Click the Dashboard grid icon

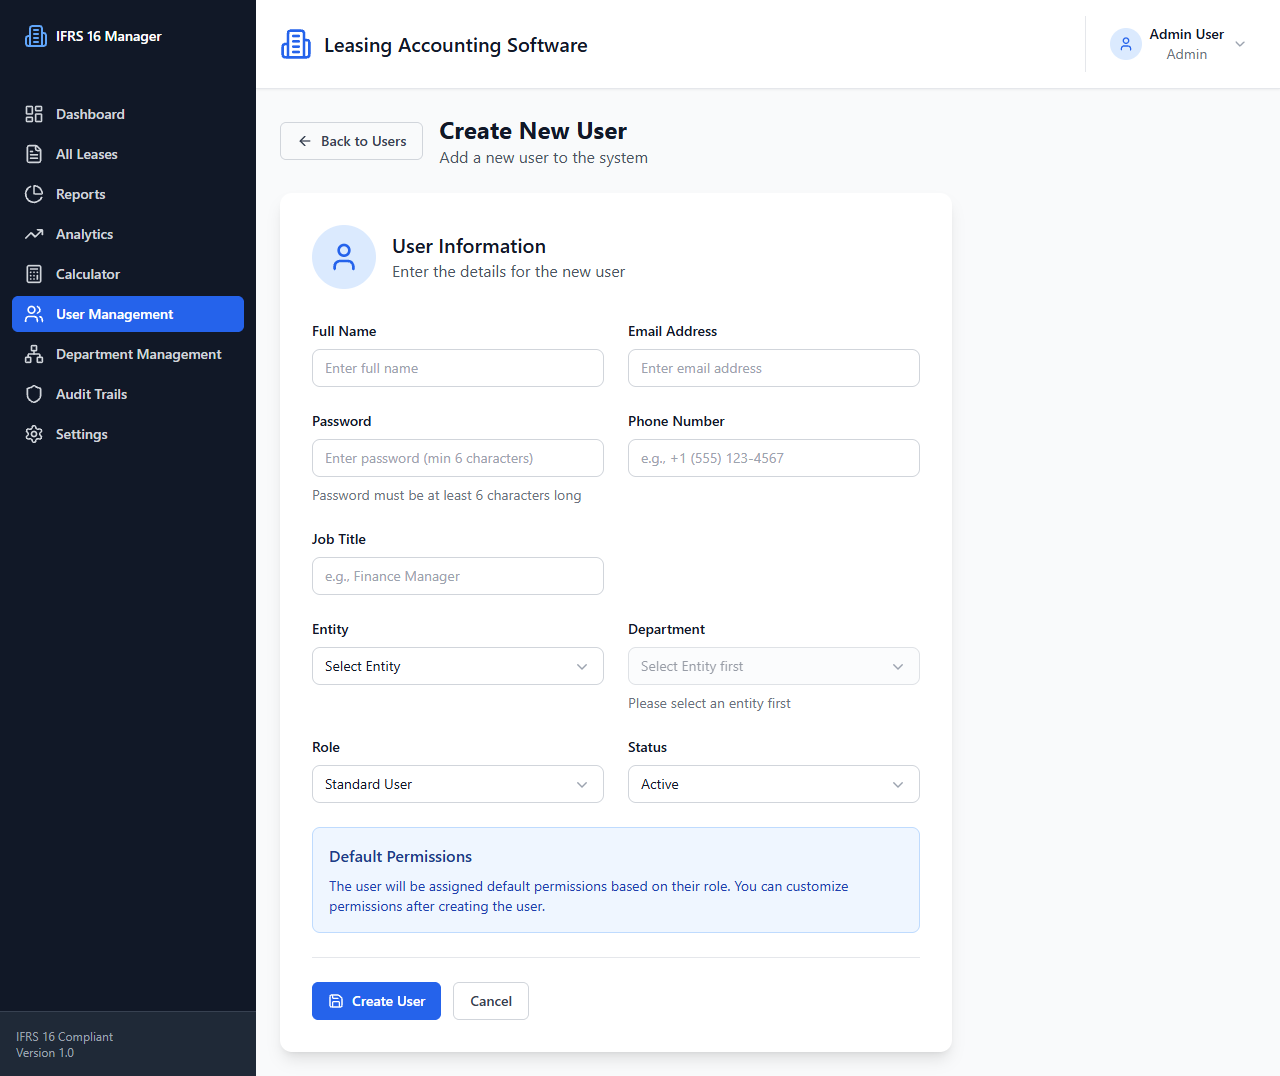tap(34, 114)
